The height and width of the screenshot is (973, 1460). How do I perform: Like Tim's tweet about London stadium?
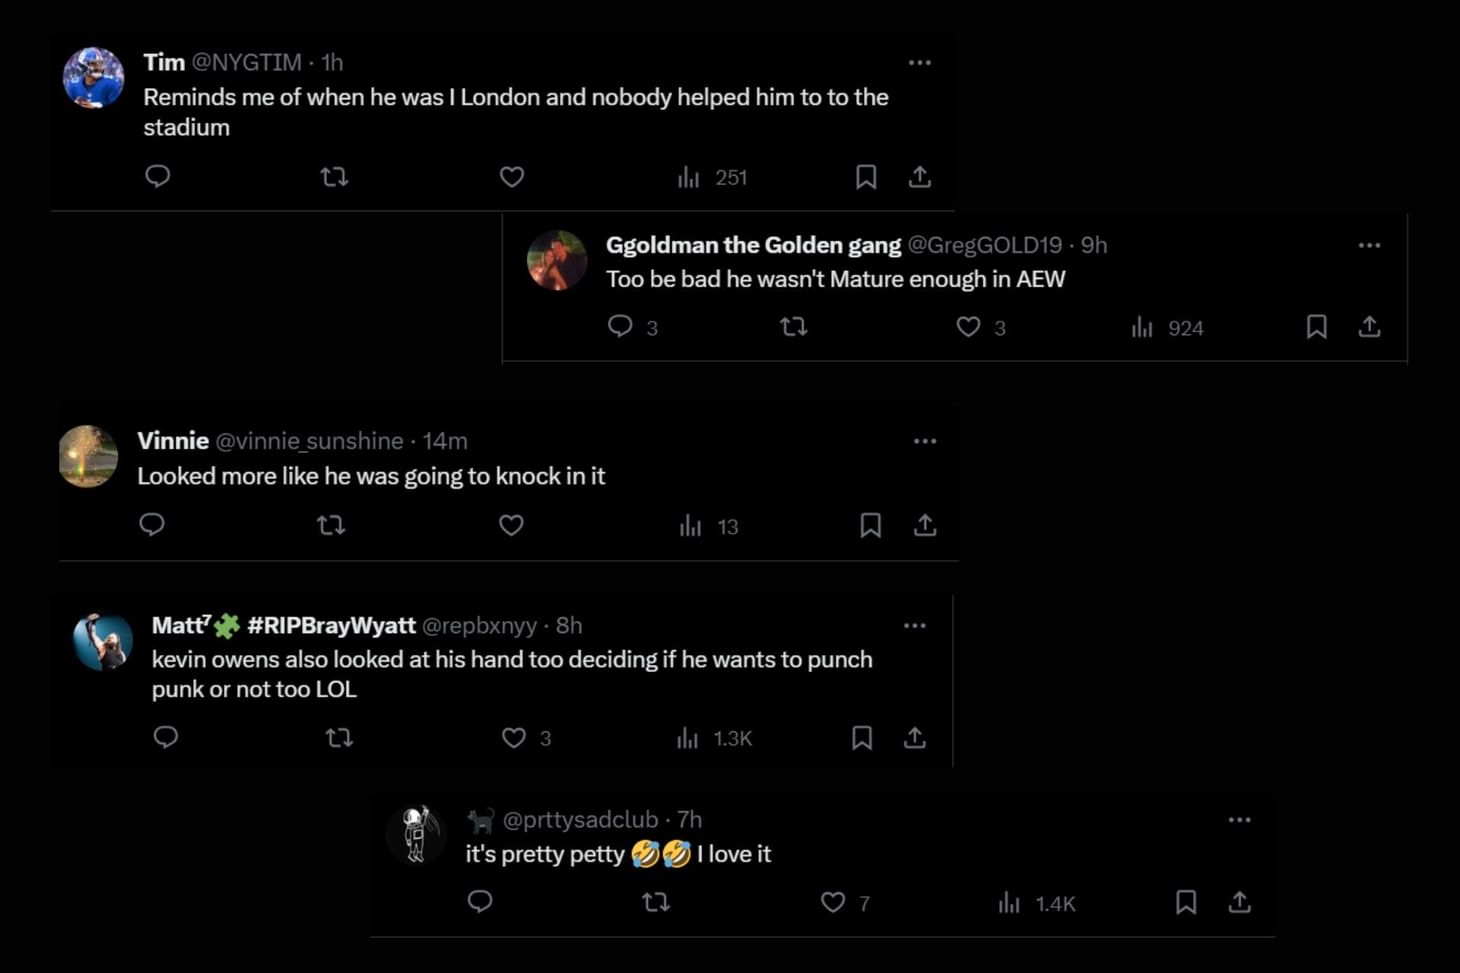click(x=512, y=177)
